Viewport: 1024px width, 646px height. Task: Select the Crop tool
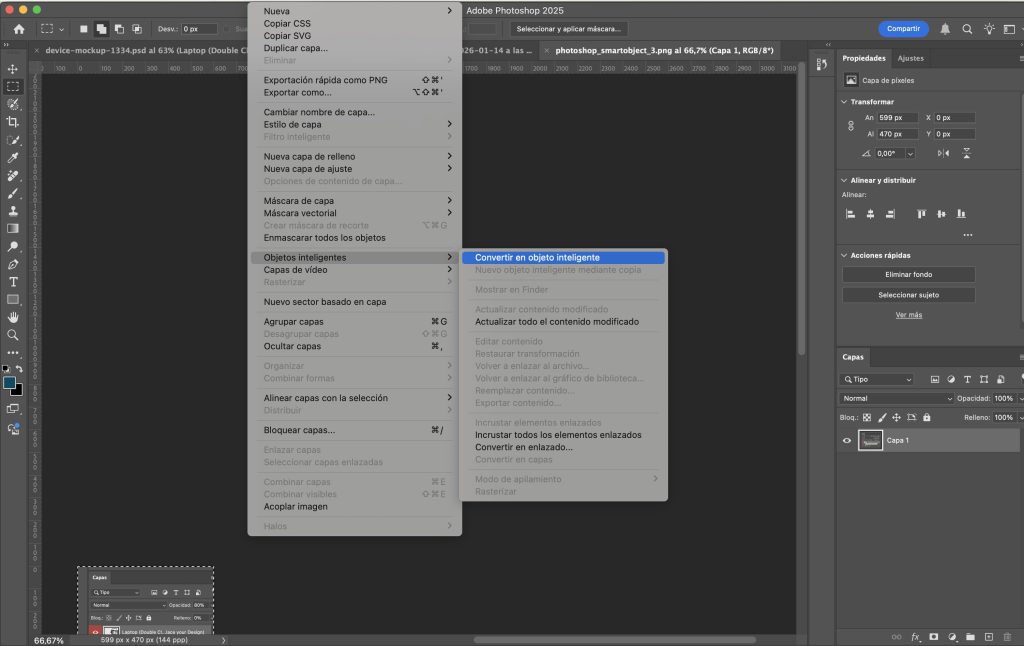point(14,122)
